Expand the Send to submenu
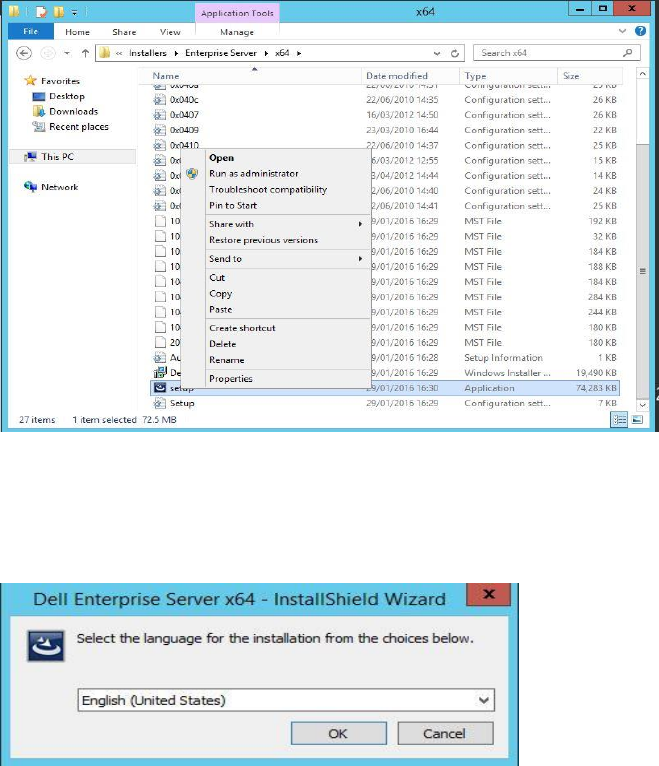659x766 pixels. click(361, 258)
